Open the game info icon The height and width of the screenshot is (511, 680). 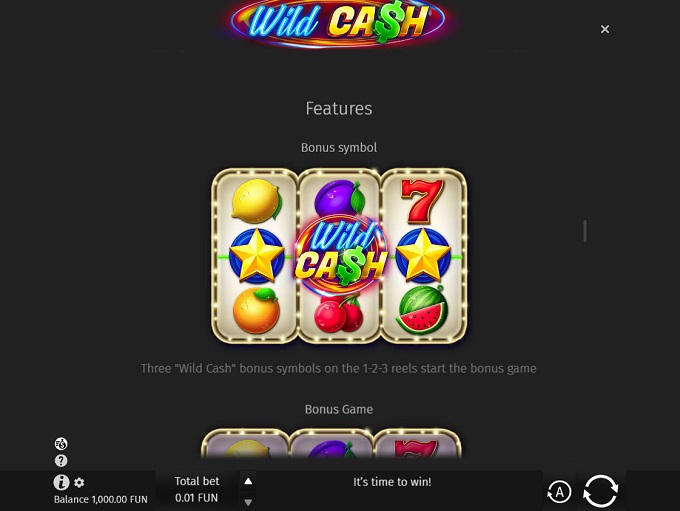[61, 482]
